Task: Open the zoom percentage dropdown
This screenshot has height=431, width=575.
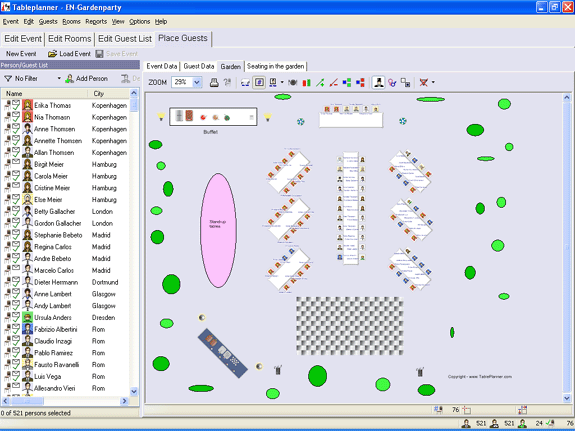Action: (197, 82)
